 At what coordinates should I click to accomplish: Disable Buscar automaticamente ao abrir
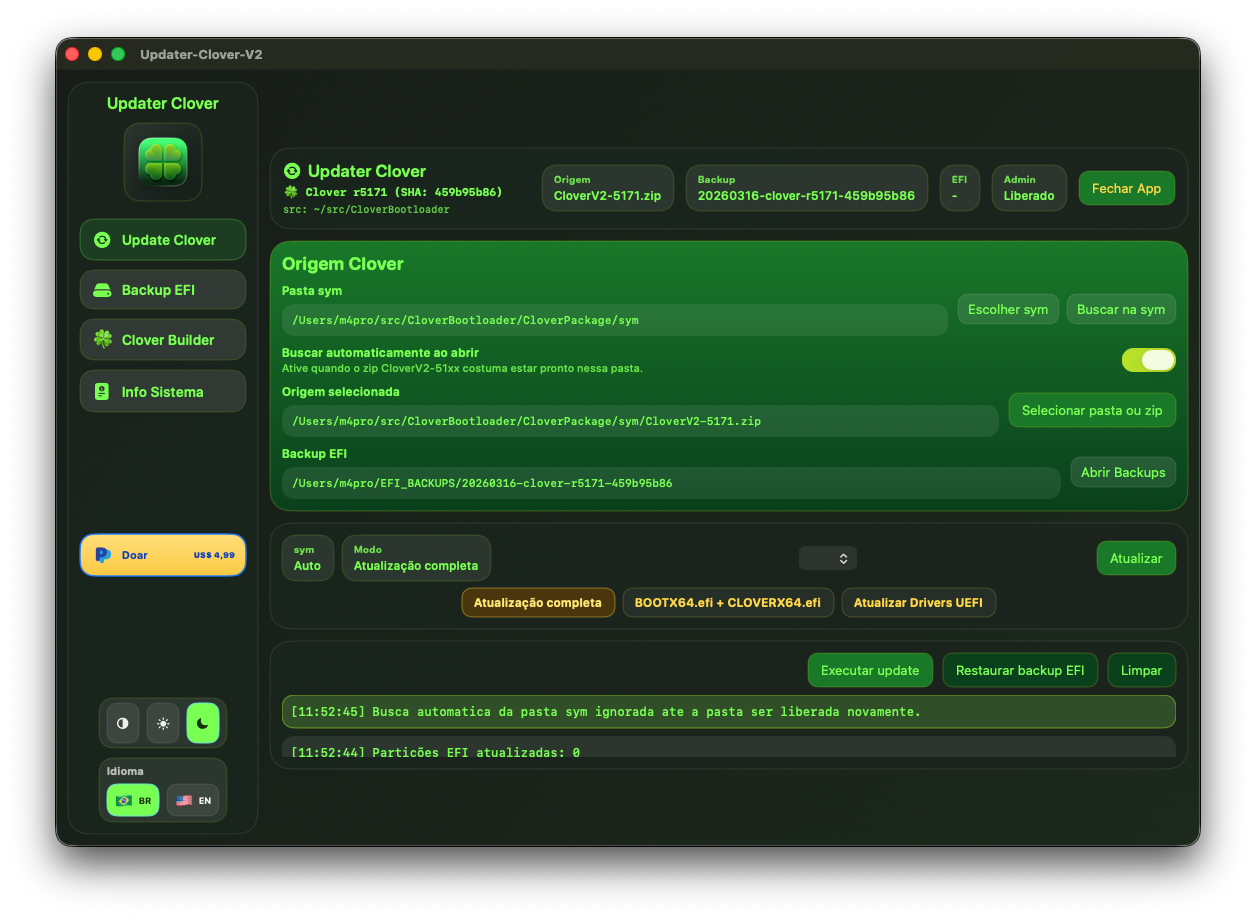pos(1148,360)
